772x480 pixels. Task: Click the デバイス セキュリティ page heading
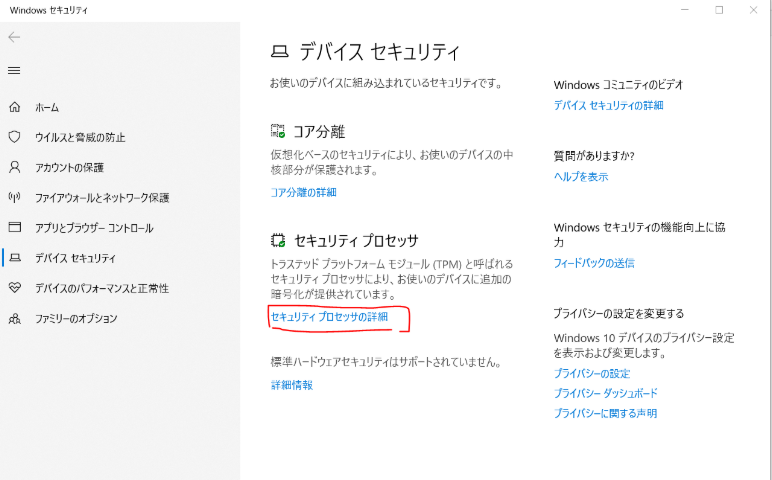point(379,52)
